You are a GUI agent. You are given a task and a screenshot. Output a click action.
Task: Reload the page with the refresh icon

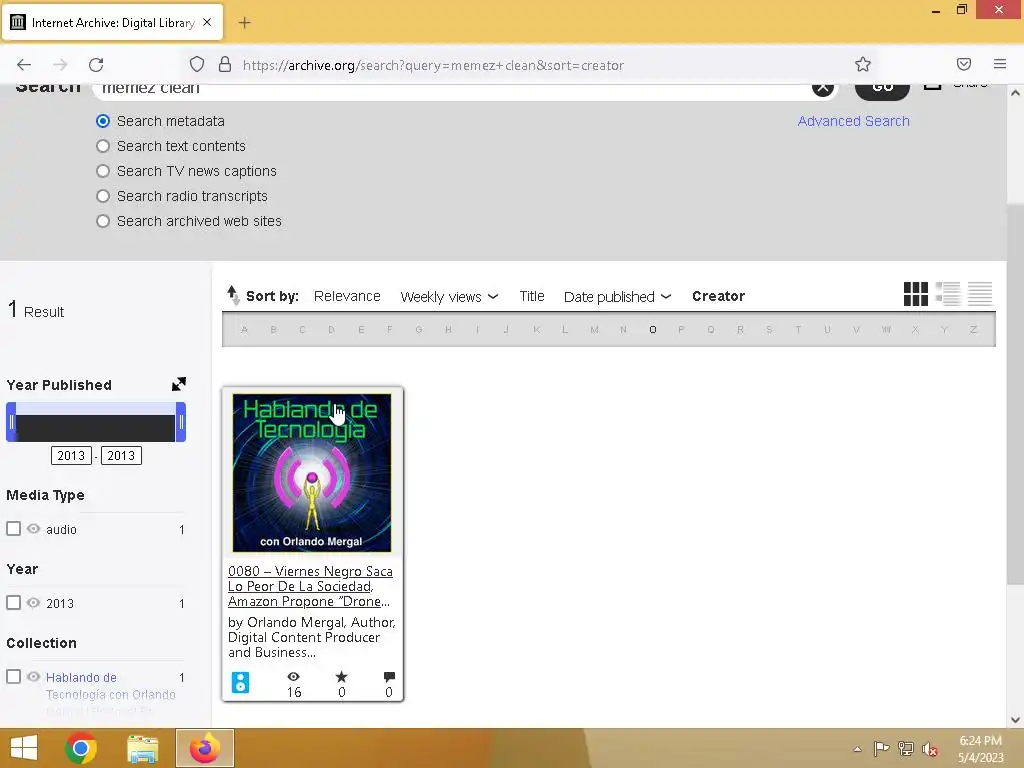pyautogui.click(x=96, y=65)
